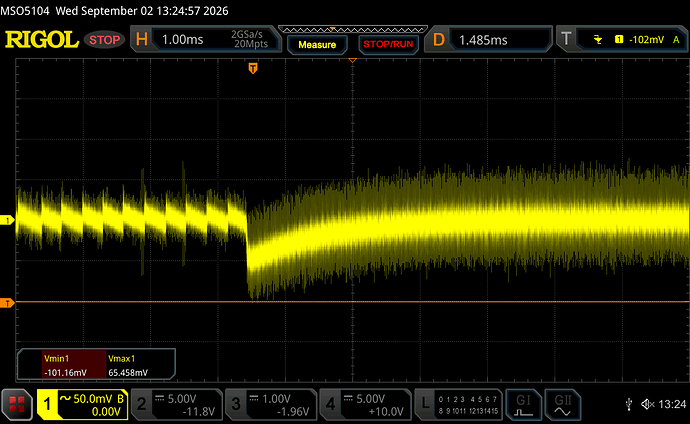
Task: Toggle the logic analyzer L badge
Action: click(x=425, y=404)
